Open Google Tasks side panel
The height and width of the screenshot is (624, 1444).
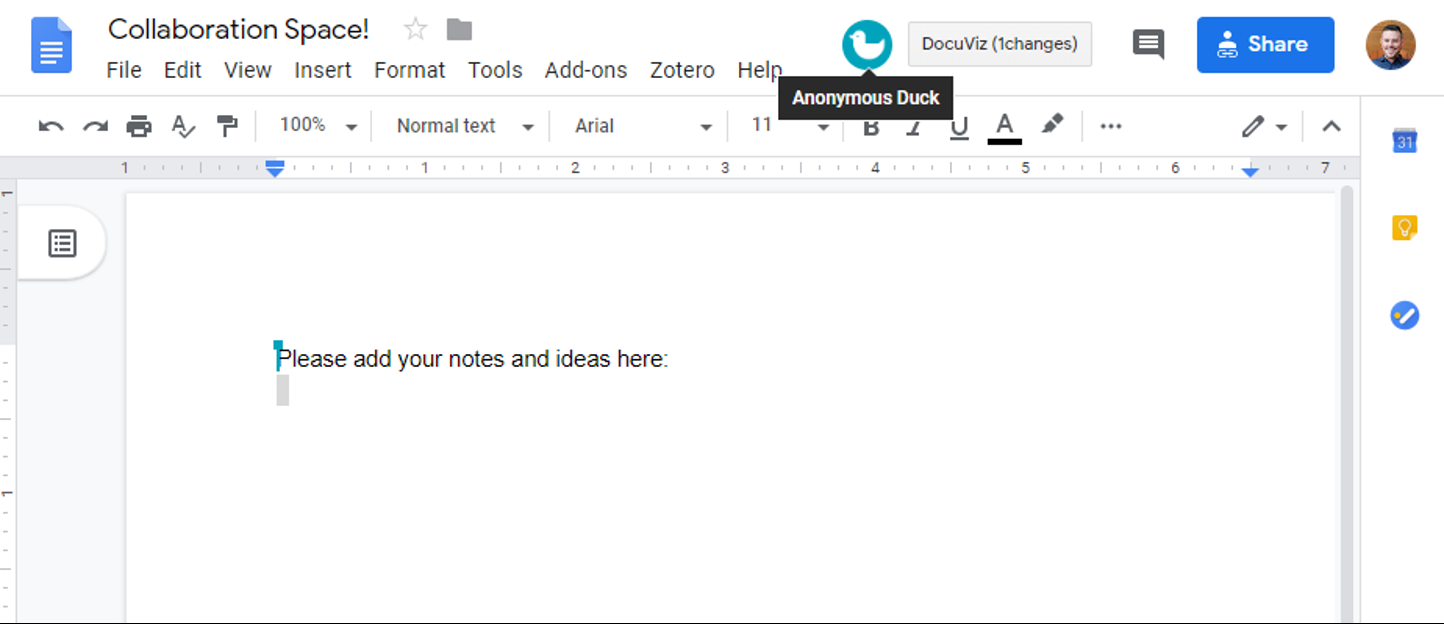coord(1405,316)
